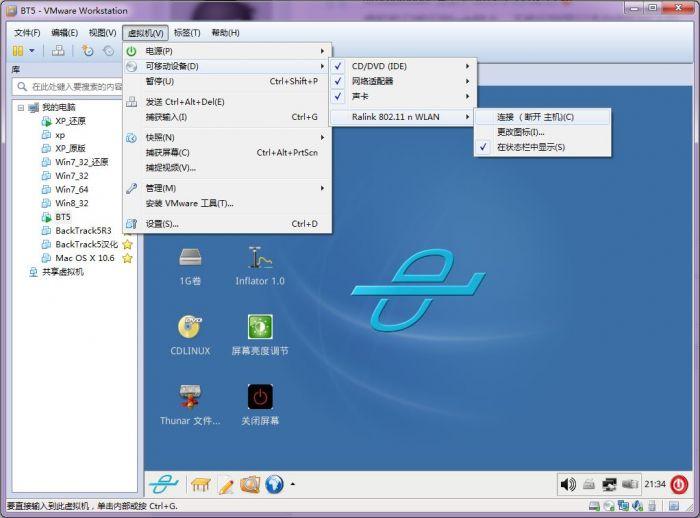
Task: Click the guest volume speaker icon
Action: (568, 484)
